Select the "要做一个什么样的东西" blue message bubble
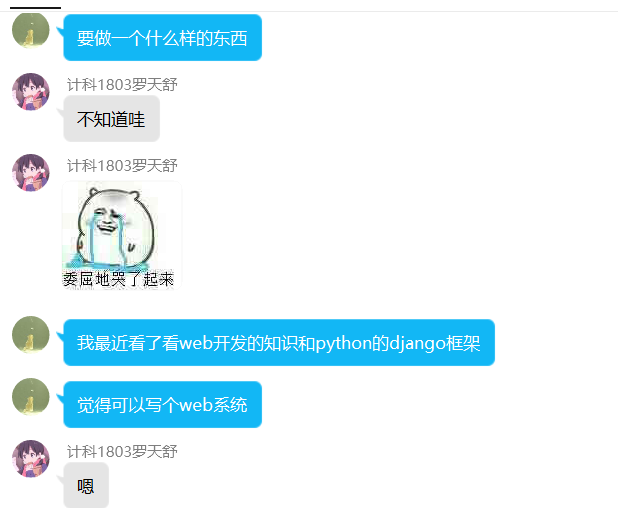 162,38
